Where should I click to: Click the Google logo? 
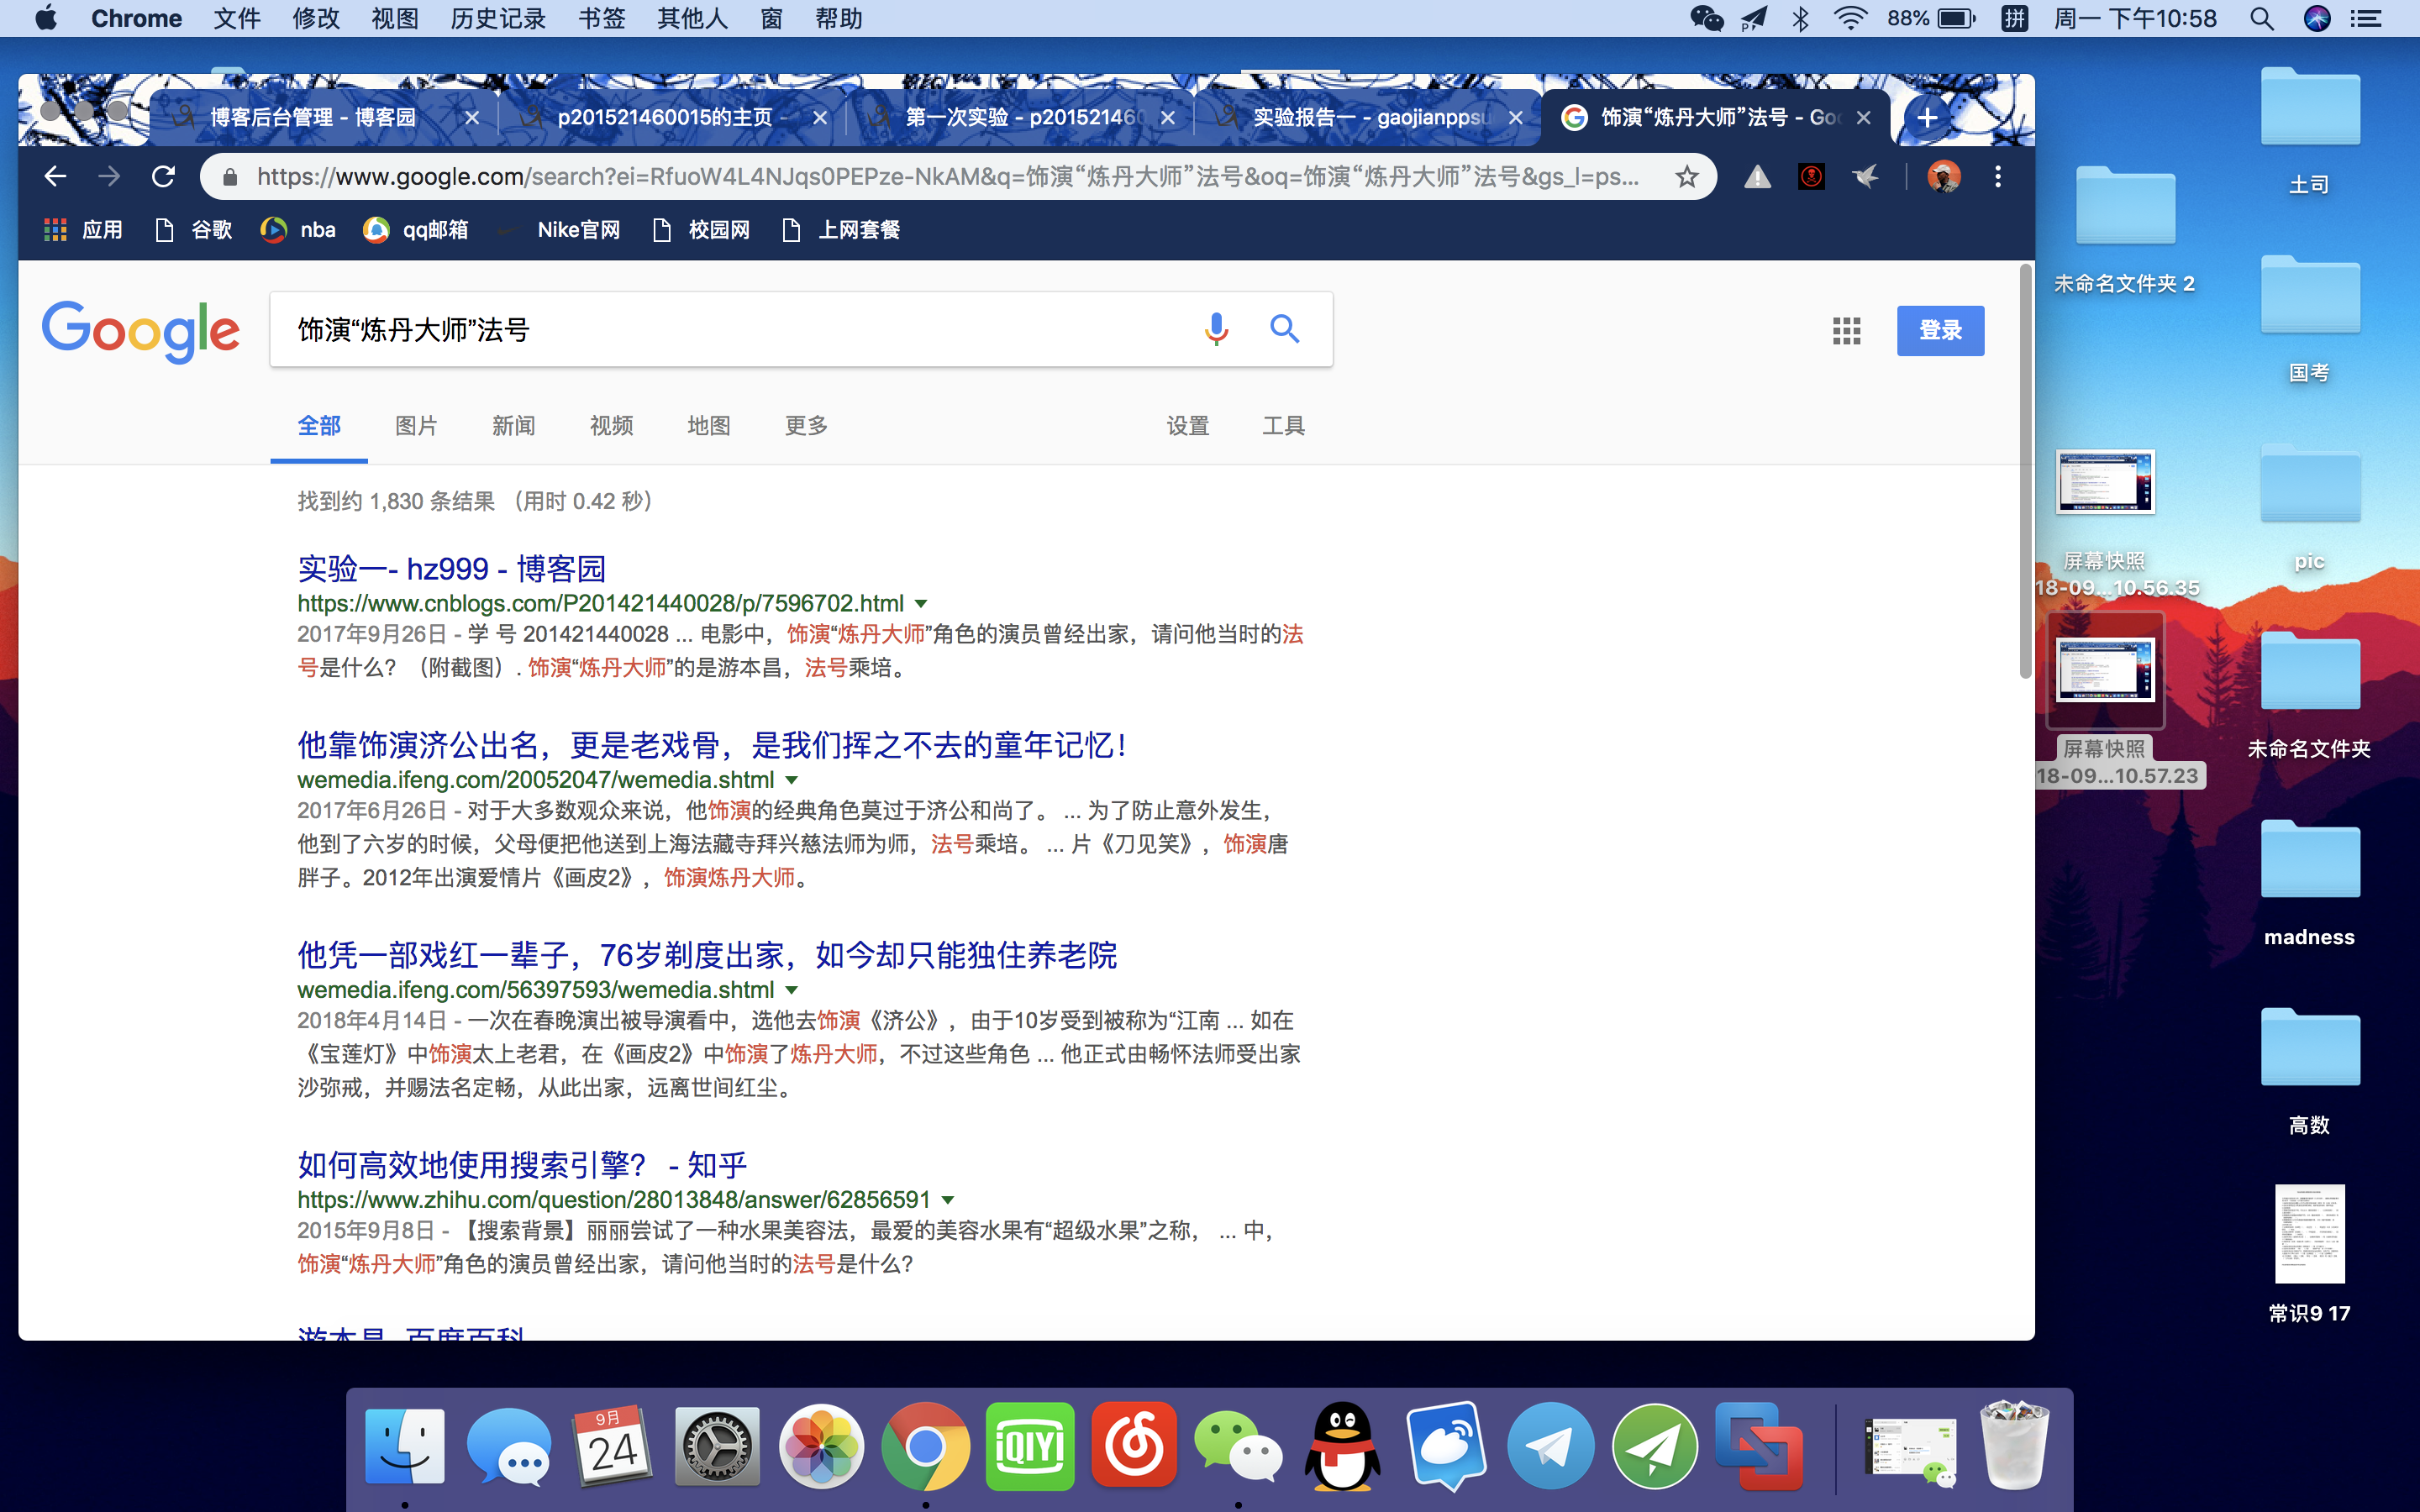point(140,331)
